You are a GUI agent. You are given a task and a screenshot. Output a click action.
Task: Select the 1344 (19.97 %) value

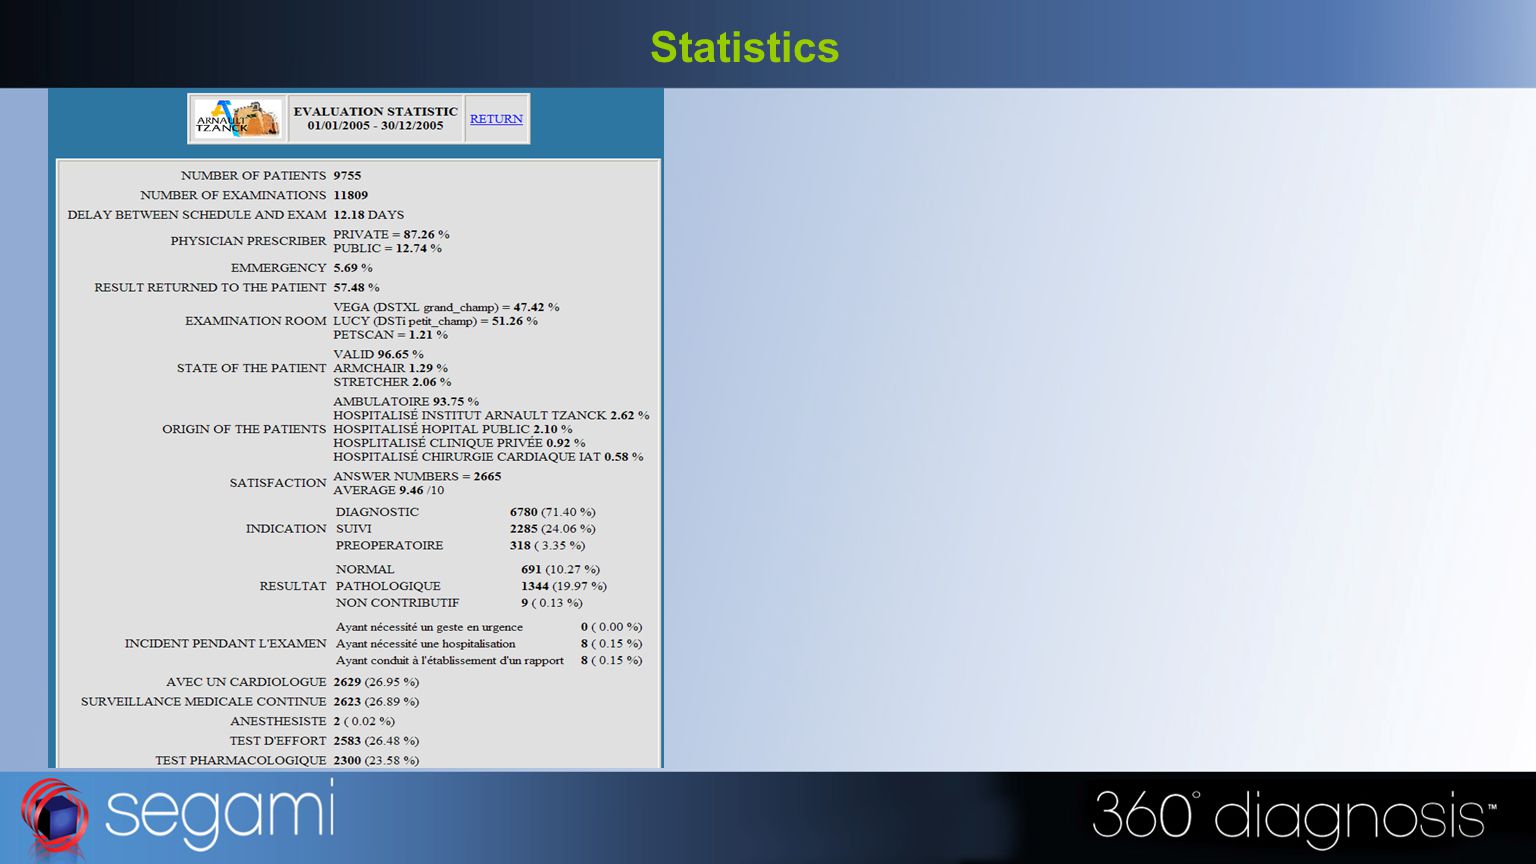[564, 586]
